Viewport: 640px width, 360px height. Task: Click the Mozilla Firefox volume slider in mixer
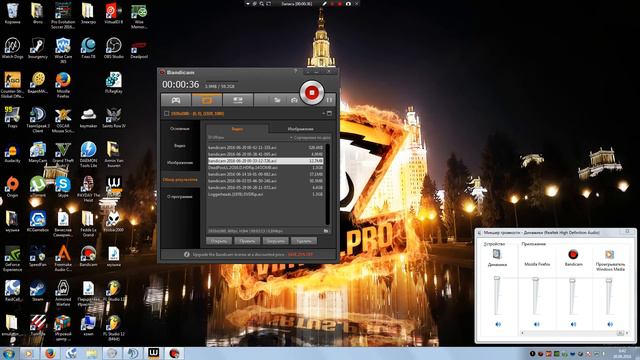[x=536, y=296]
